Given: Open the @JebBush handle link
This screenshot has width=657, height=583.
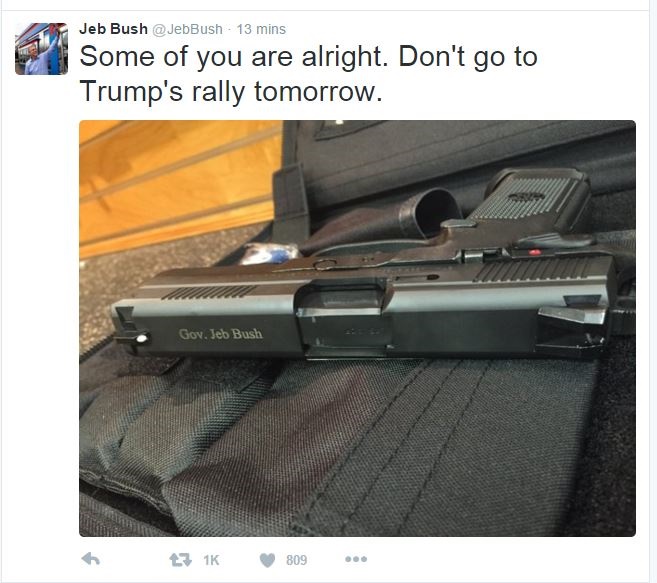Looking at the screenshot, I should [x=187, y=29].
